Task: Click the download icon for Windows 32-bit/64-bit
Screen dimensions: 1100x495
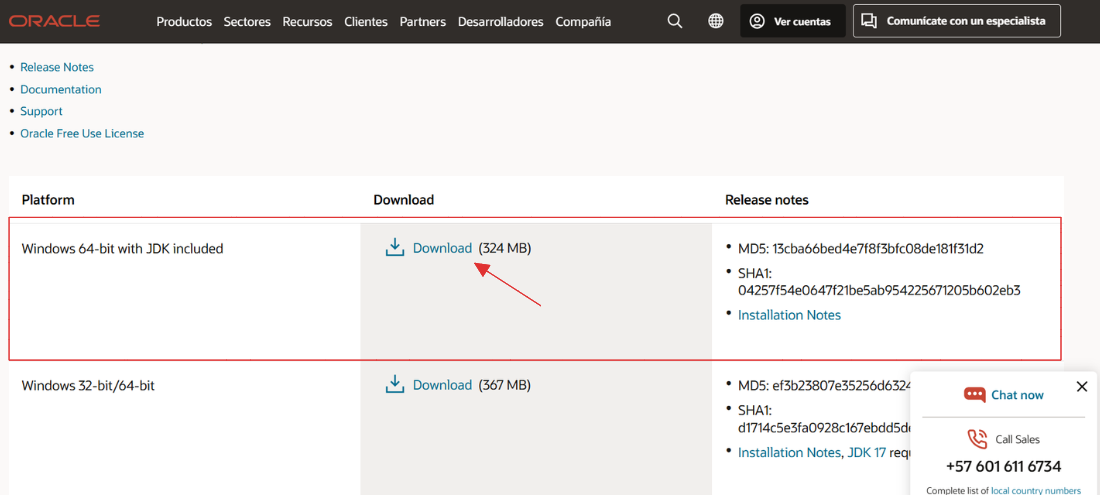Action: click(x=395, y=384)
